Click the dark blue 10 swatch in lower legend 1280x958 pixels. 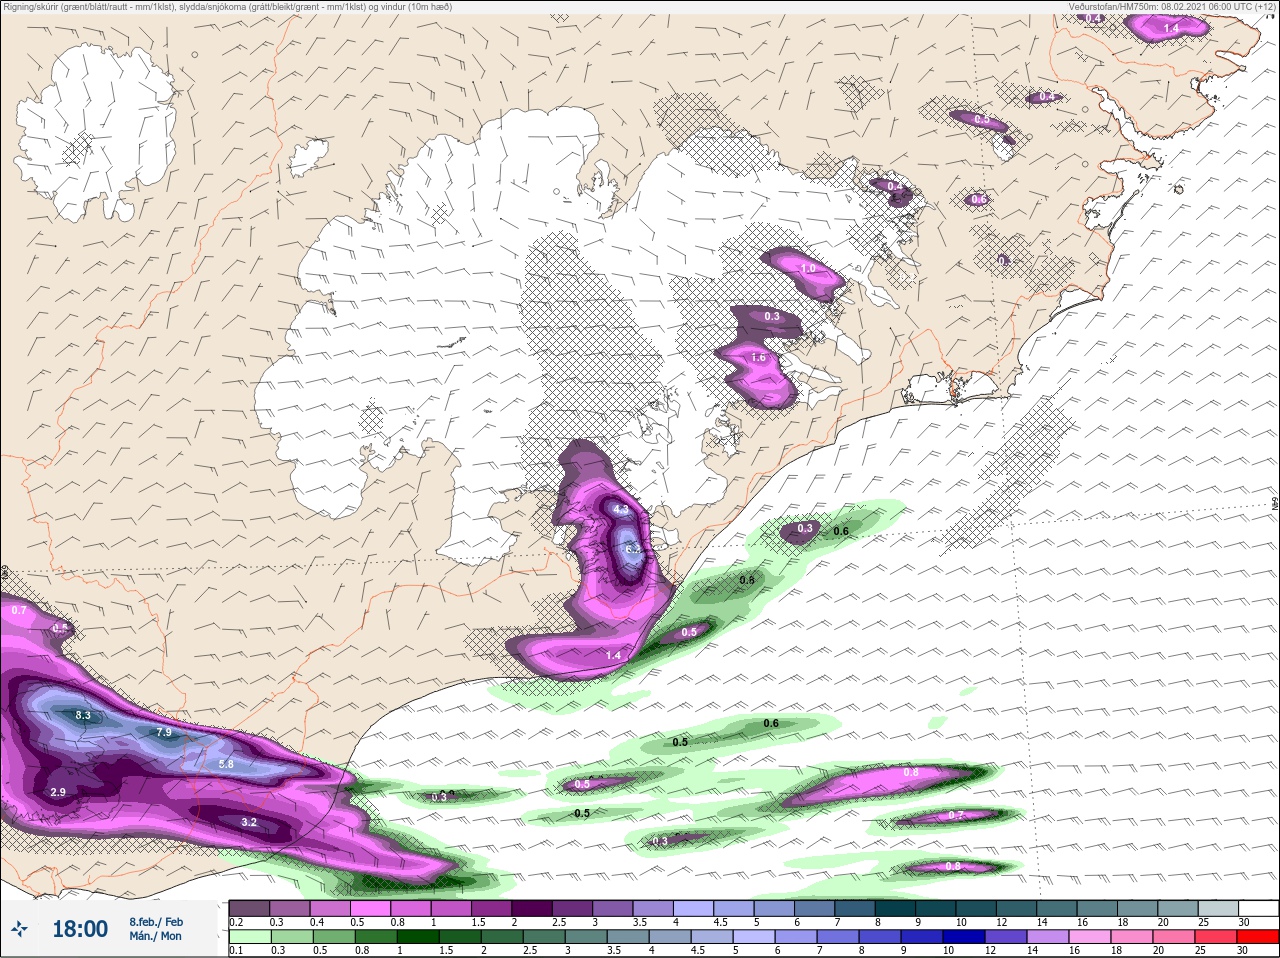pyautogui.click(x=964, y=936)
